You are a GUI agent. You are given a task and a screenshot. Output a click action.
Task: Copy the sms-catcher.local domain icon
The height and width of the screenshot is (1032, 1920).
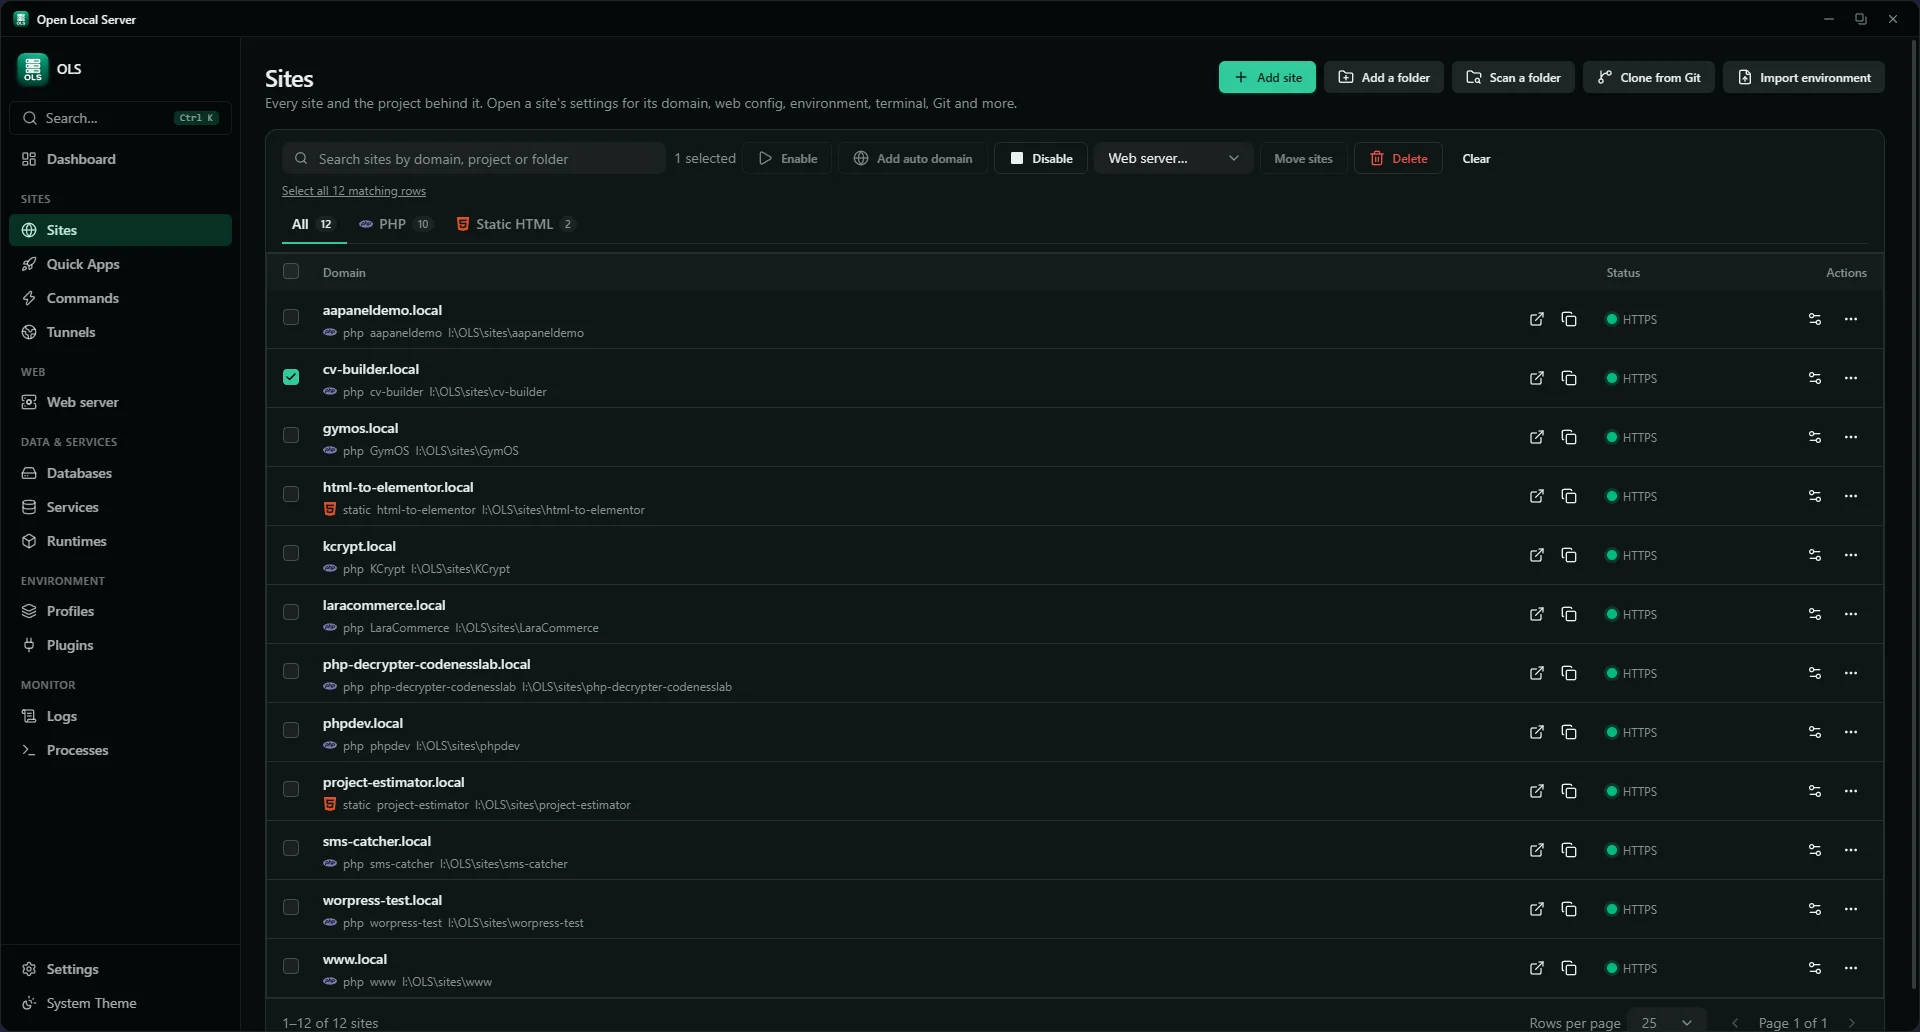pyautogui.click(x=1569, y=850)
